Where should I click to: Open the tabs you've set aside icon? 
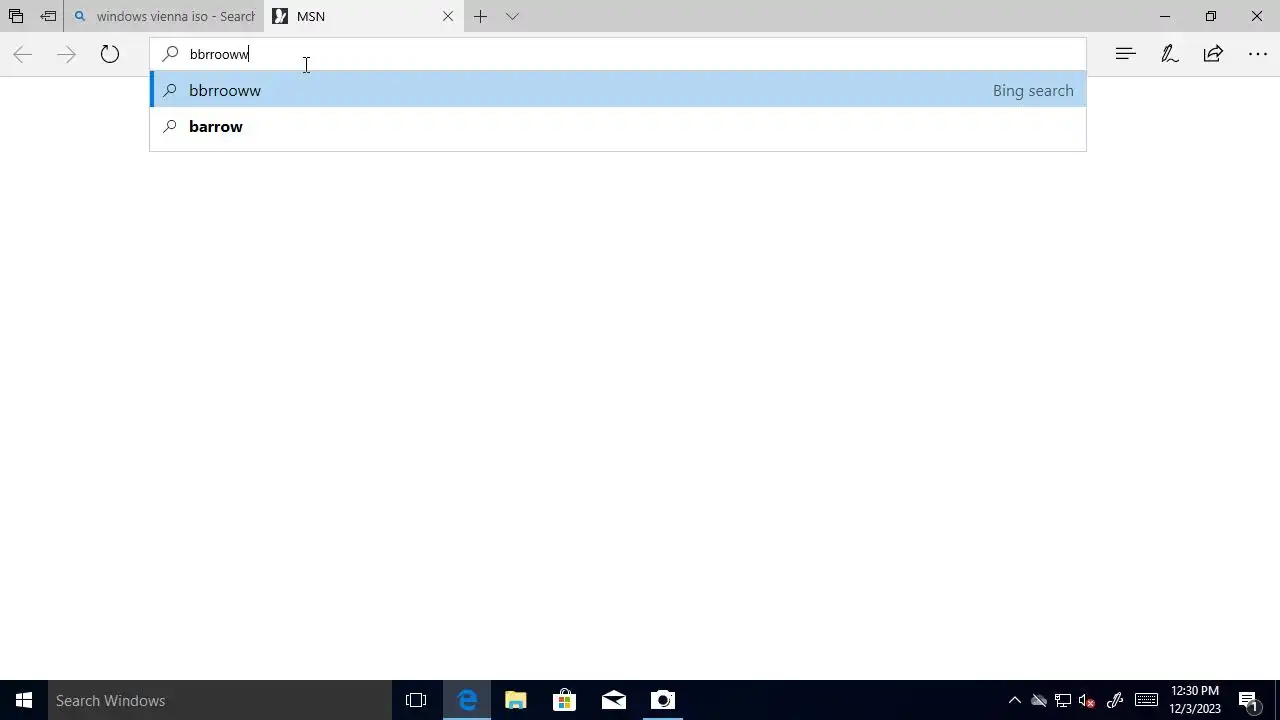tap(16, 16)
